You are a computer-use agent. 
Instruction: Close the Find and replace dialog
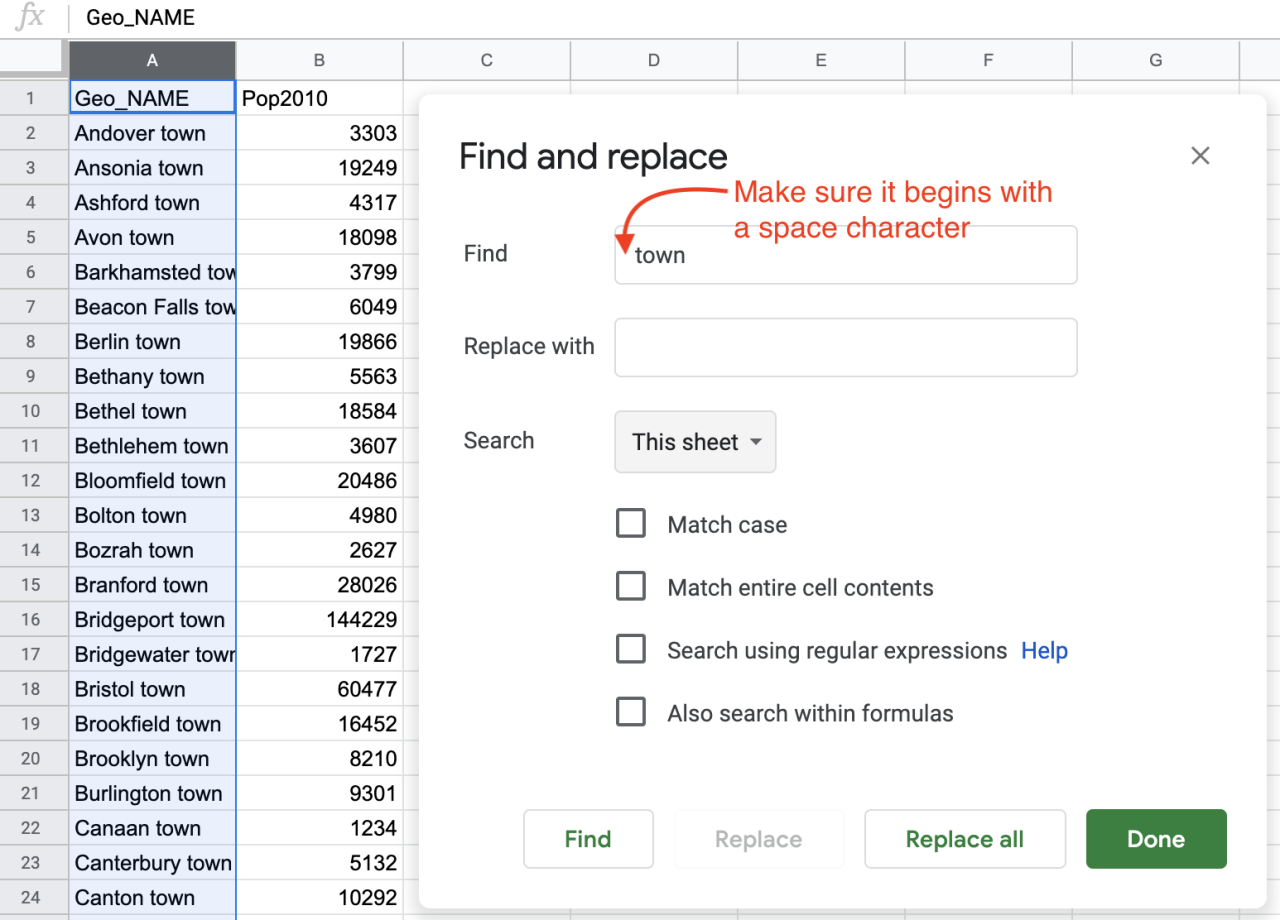(x=1199, y=155)
